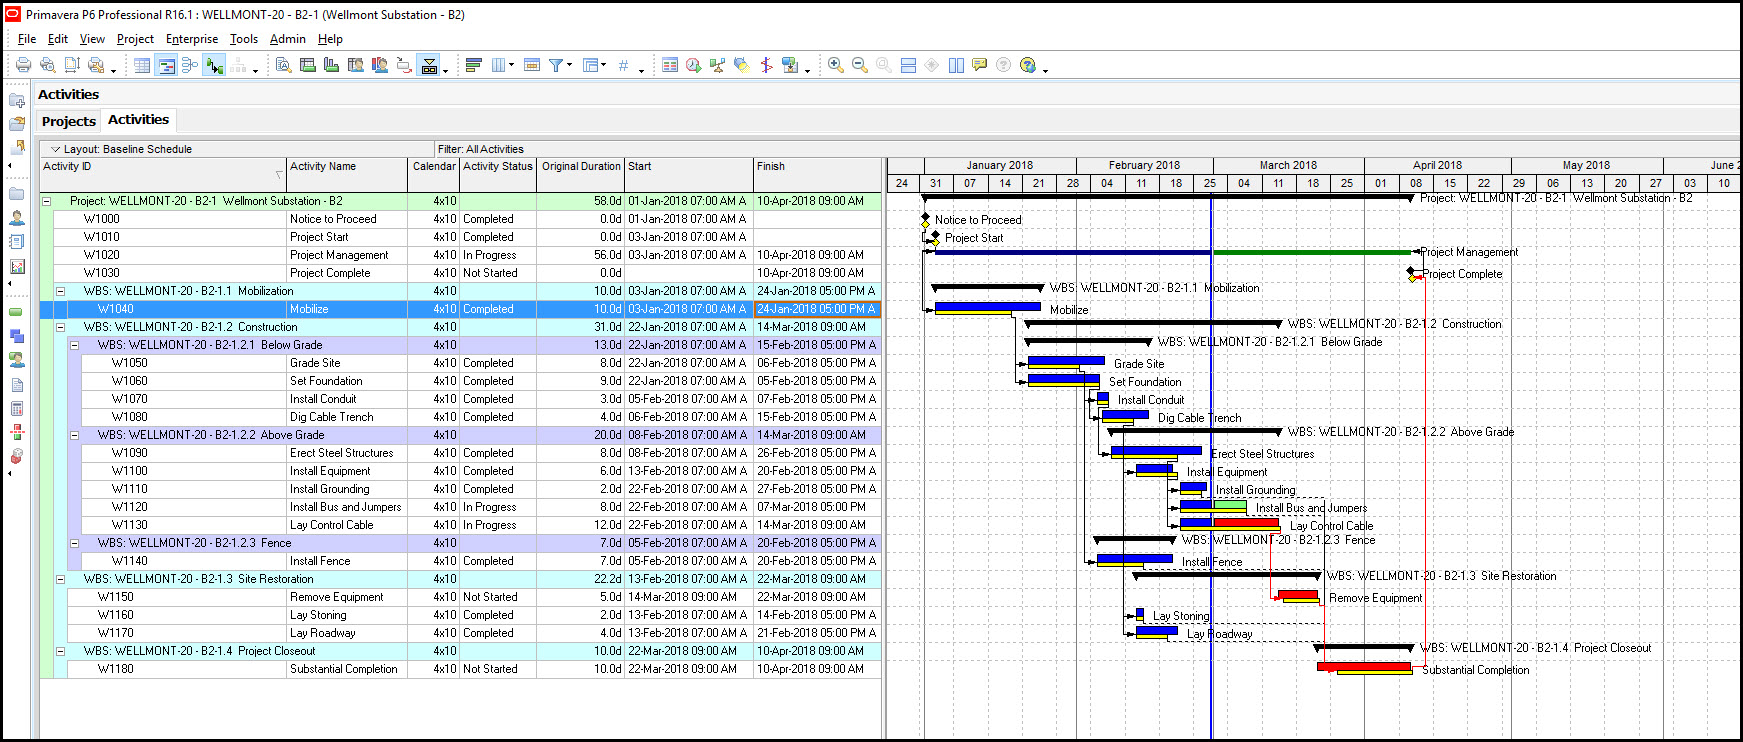This screenshot has width=1743, height=742.
Task: Toggle the bottom layout panel icon
Action: (429, 65)
